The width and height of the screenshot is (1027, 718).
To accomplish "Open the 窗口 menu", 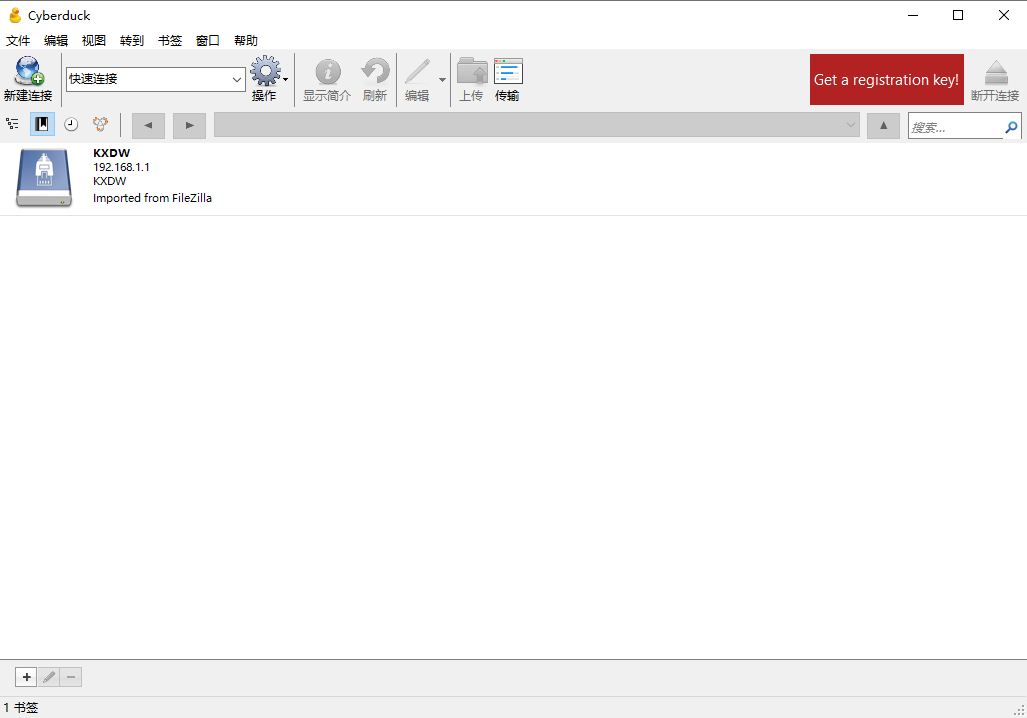I will [208, 41].
